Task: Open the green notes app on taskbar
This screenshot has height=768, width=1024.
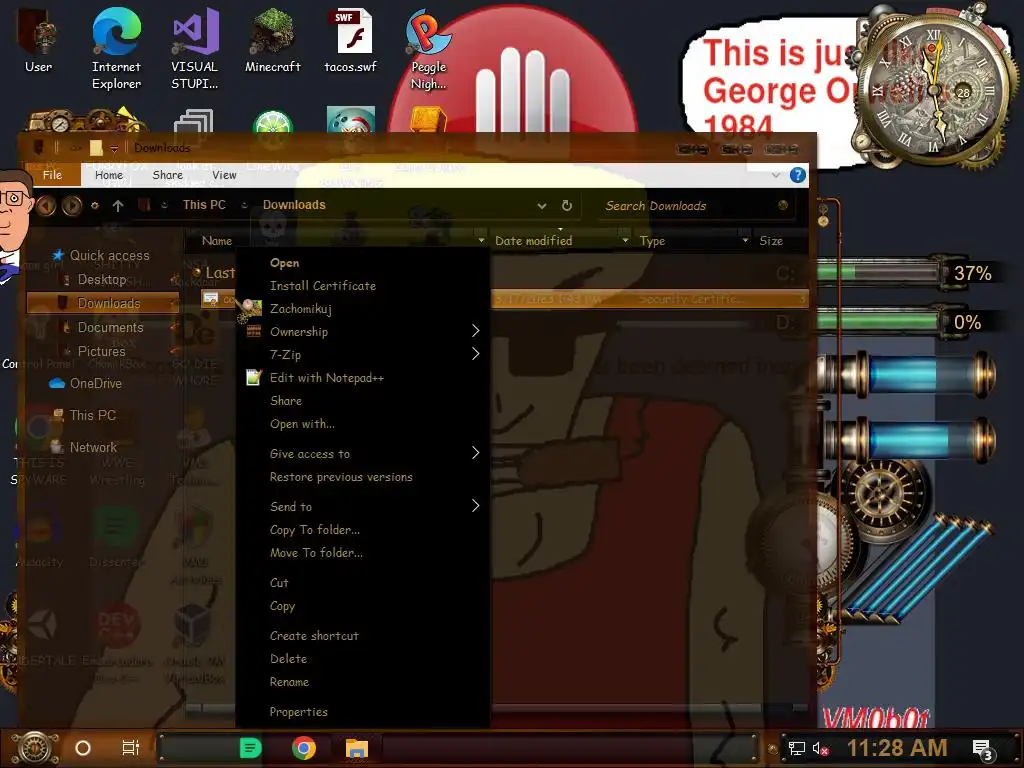Action: 250,748
